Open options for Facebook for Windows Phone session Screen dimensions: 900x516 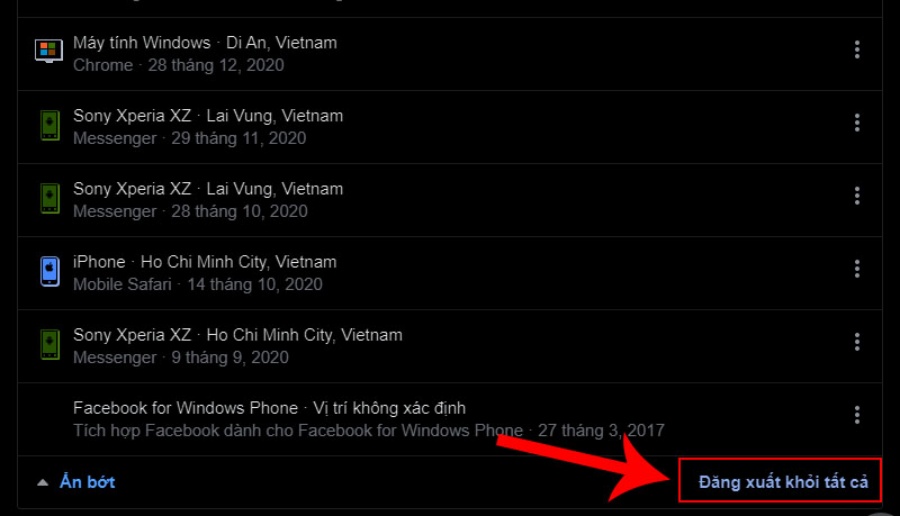(x=856, y=415)
